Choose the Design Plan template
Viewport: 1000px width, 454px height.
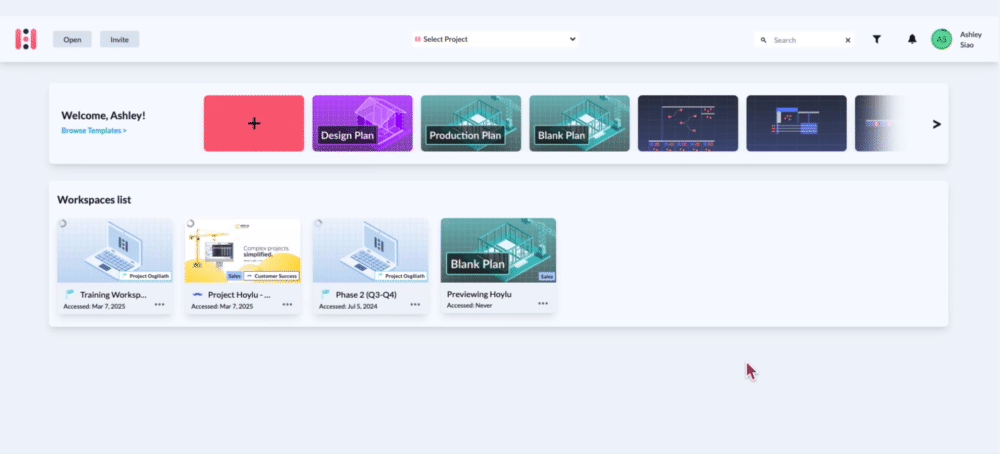coord(362,123)
